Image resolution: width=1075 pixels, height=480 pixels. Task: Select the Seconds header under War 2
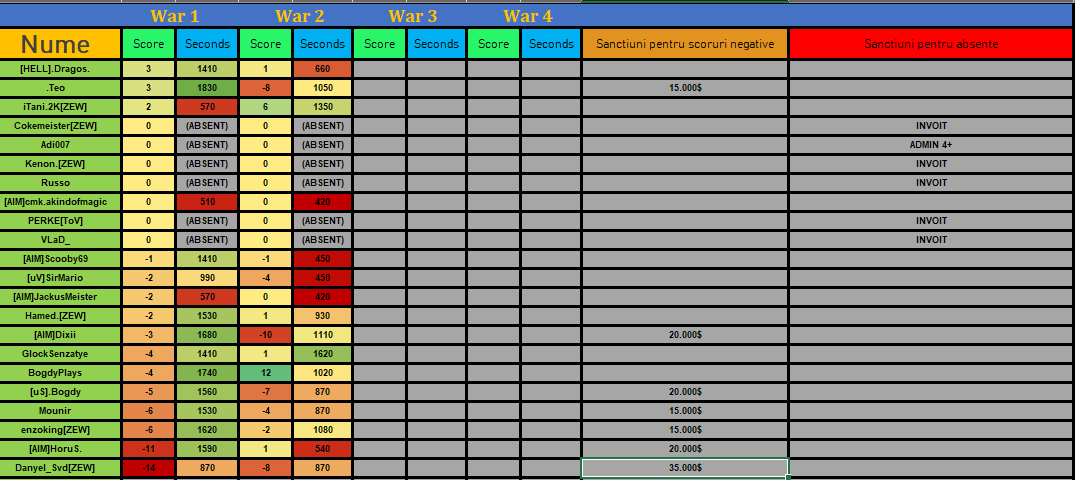pyautogui.click(x=322, y=44)
